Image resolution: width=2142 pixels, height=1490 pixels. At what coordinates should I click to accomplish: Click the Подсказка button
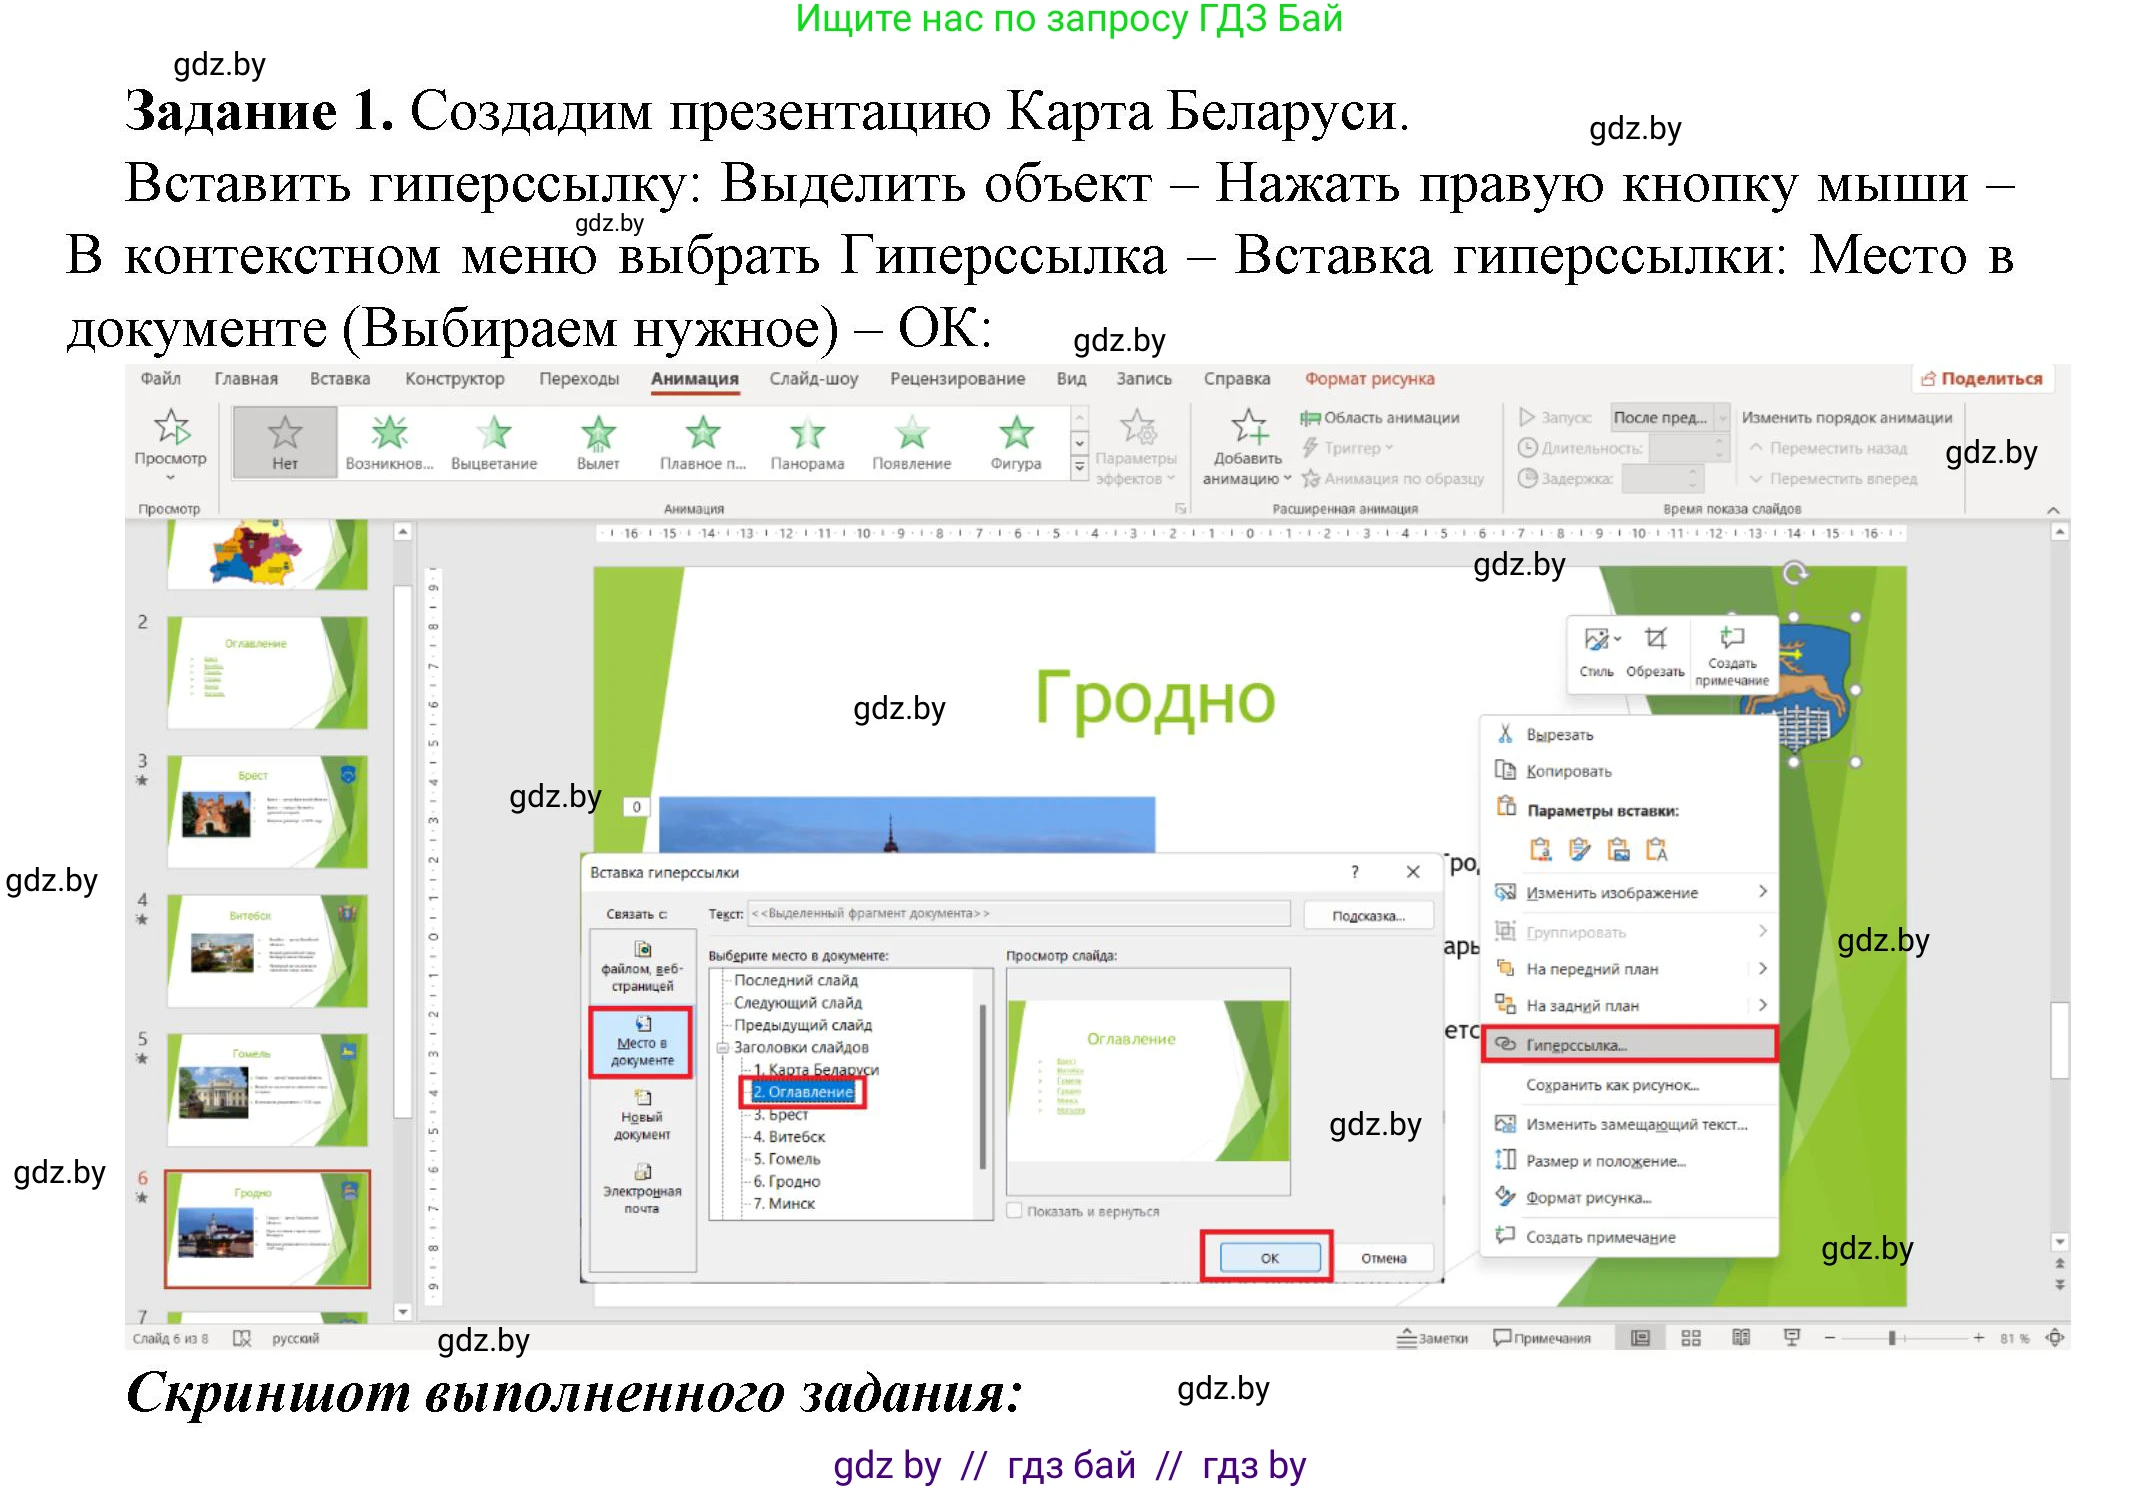(x=1367, y=913)
